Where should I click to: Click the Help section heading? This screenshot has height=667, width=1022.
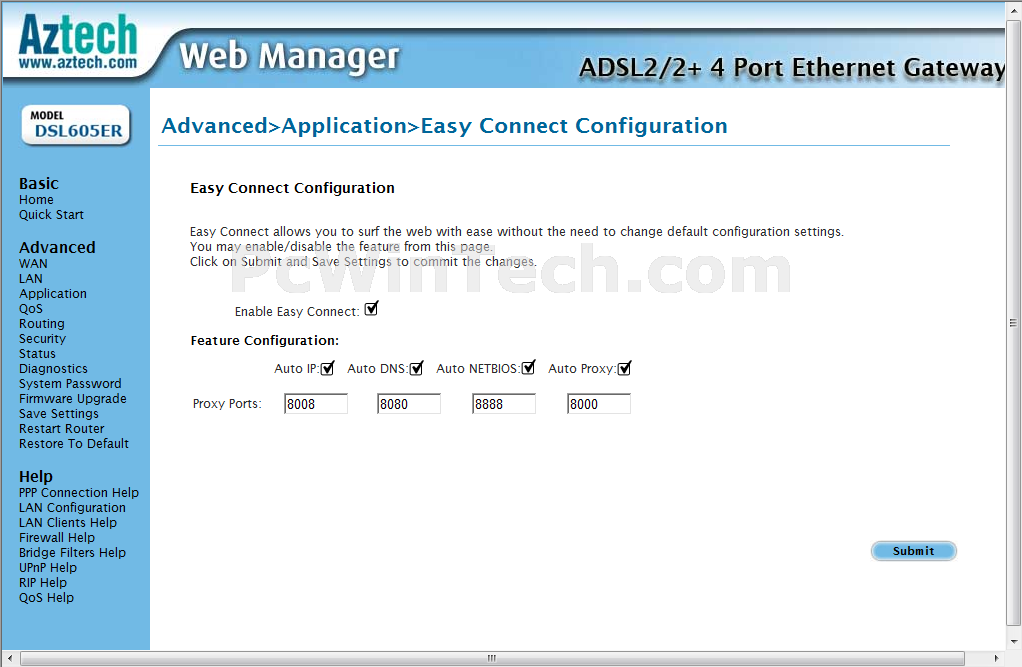click(36, 476)
